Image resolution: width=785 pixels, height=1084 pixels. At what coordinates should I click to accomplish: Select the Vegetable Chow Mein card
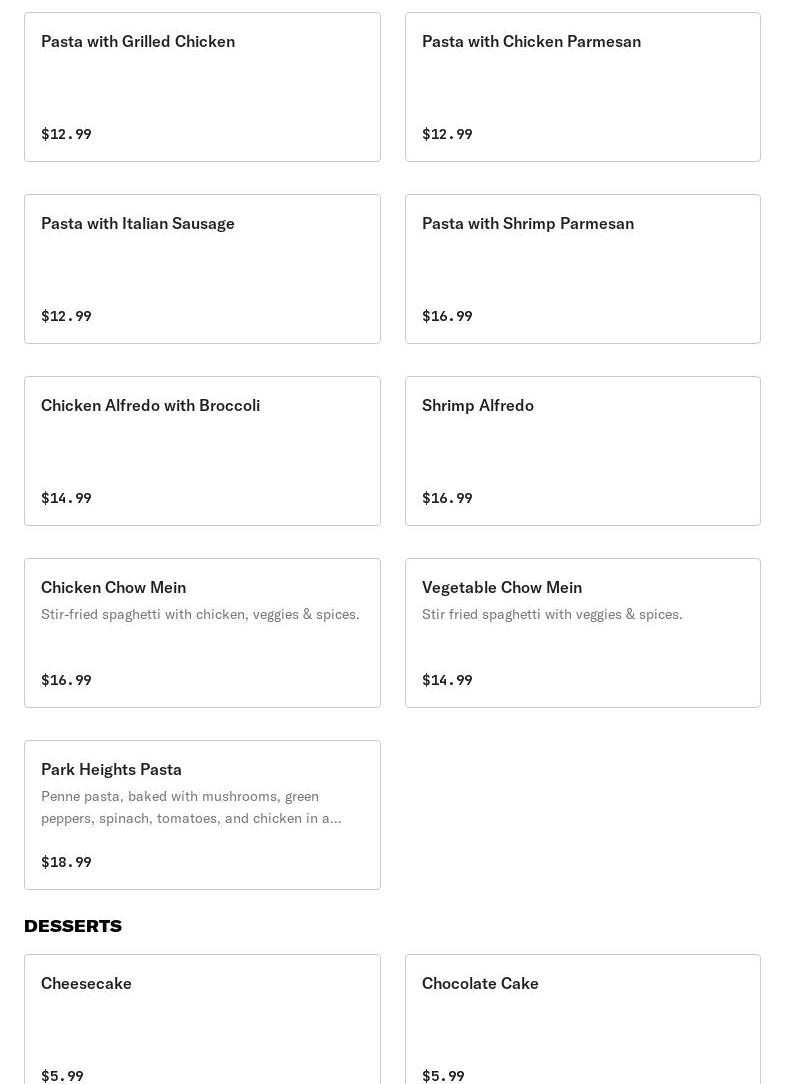click(x=583, y=633)
